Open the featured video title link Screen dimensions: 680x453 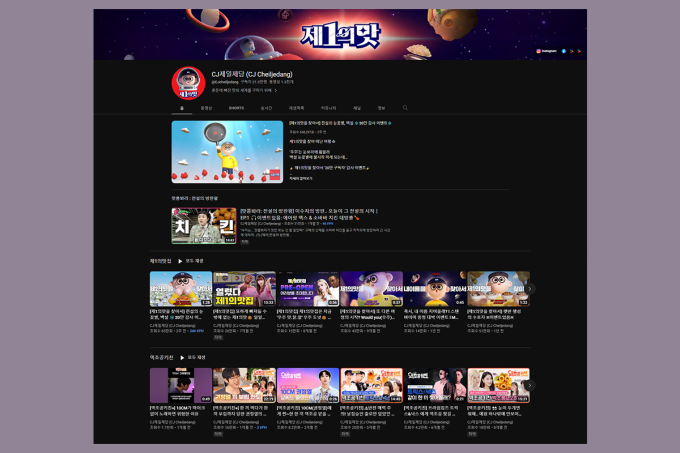[340, 123]
